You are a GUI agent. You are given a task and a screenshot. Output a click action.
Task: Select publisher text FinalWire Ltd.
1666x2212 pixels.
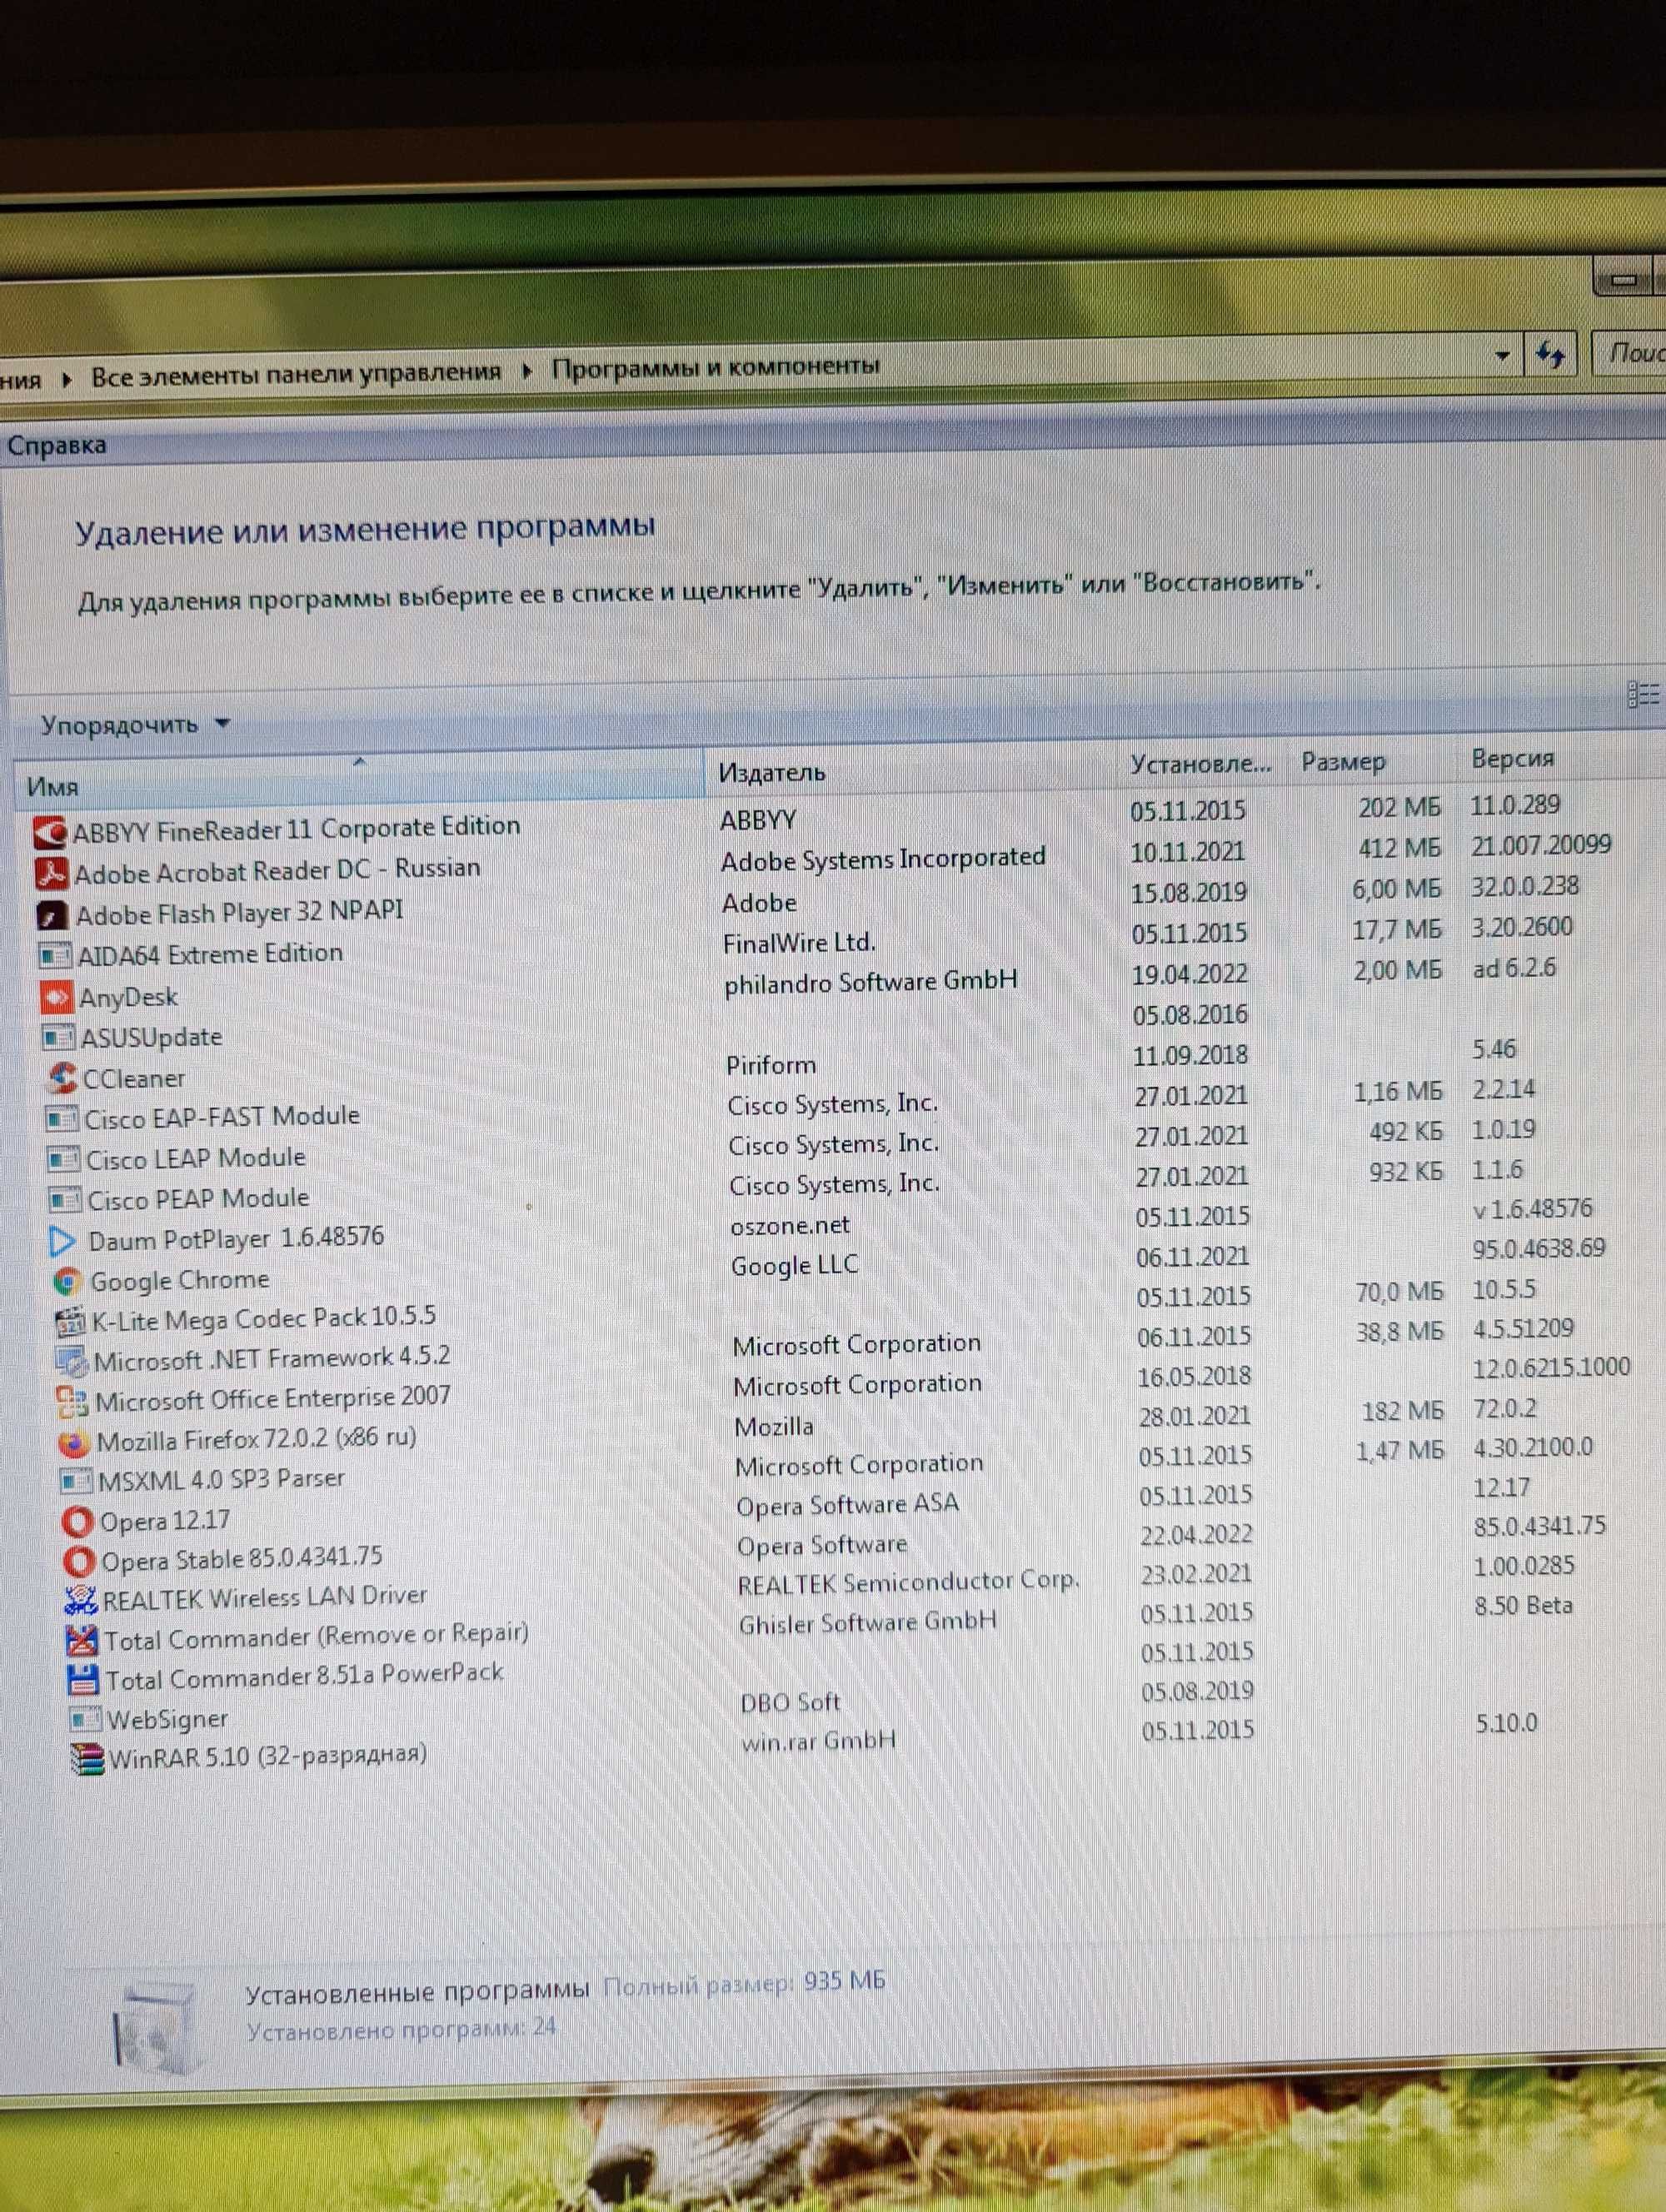click(x=799, y=942)
